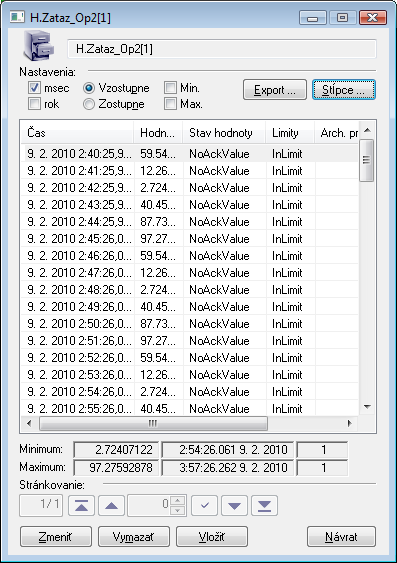Click the page number input field
Image resolution: width=397 pixels, height=563 pixels.
point(149,506)
